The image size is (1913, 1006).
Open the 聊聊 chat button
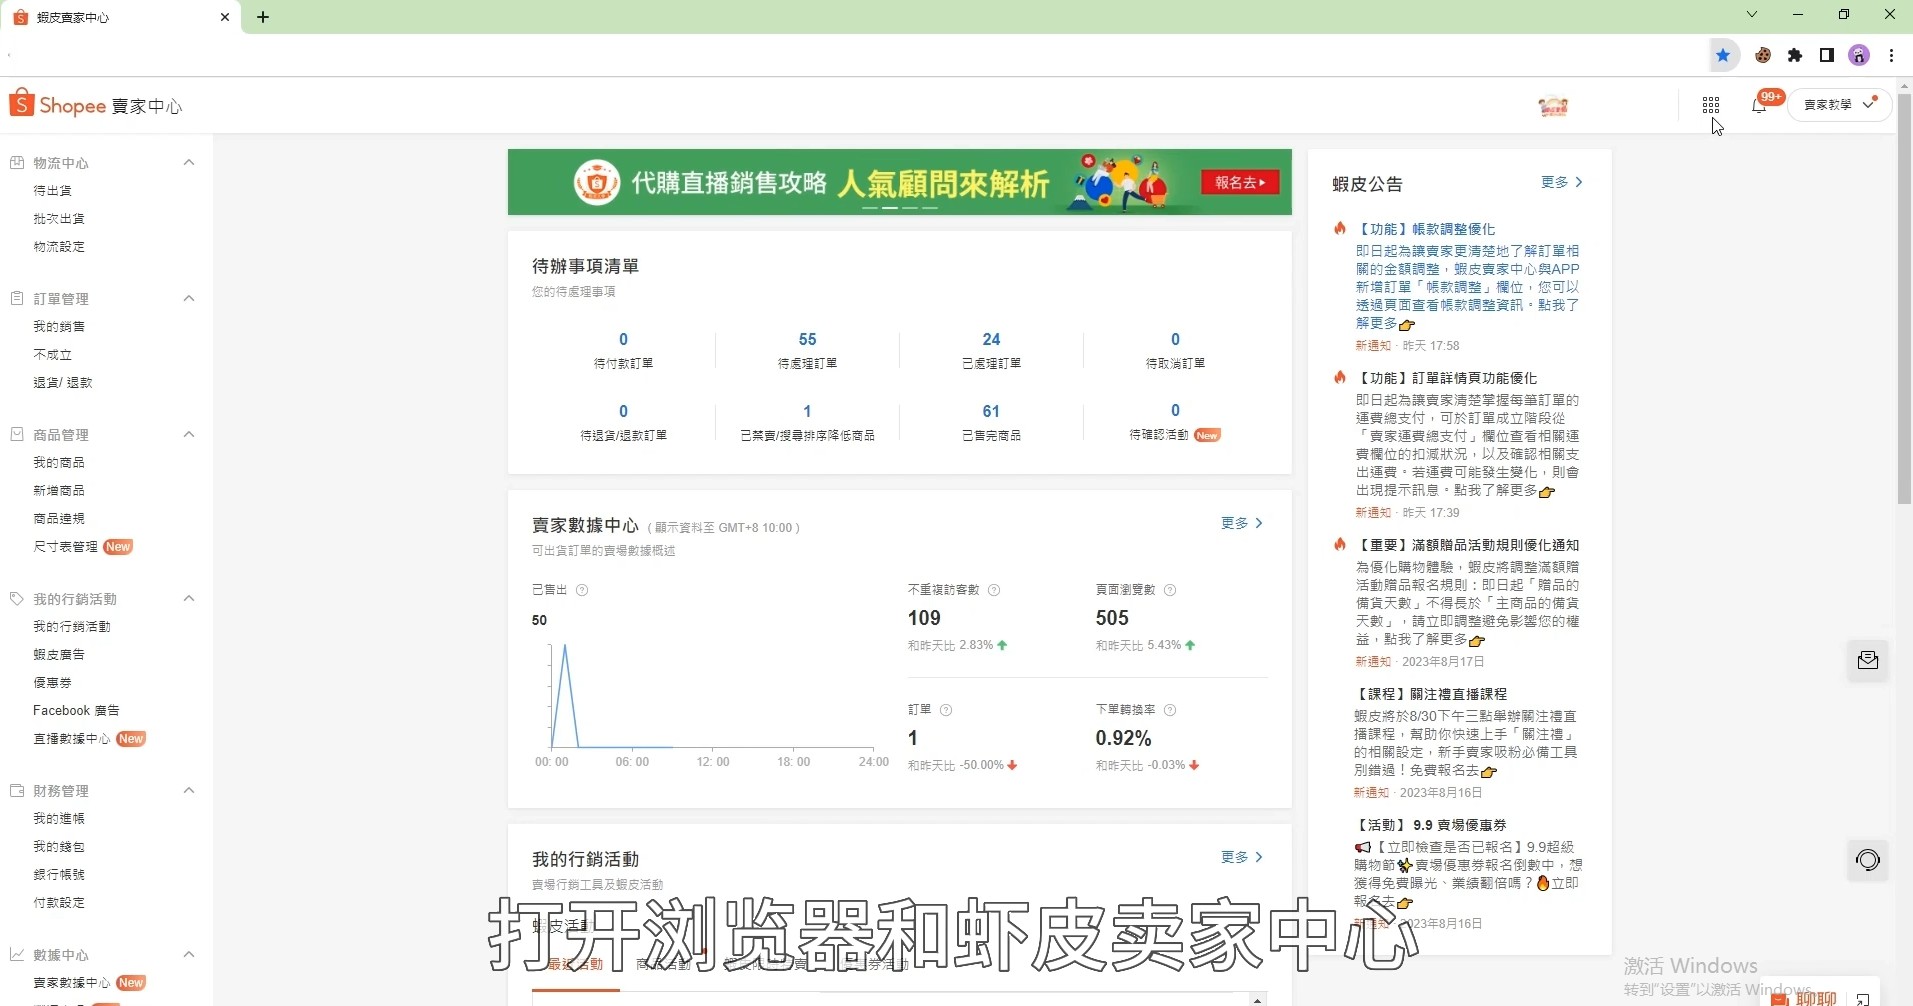[x=1804, y=998]
